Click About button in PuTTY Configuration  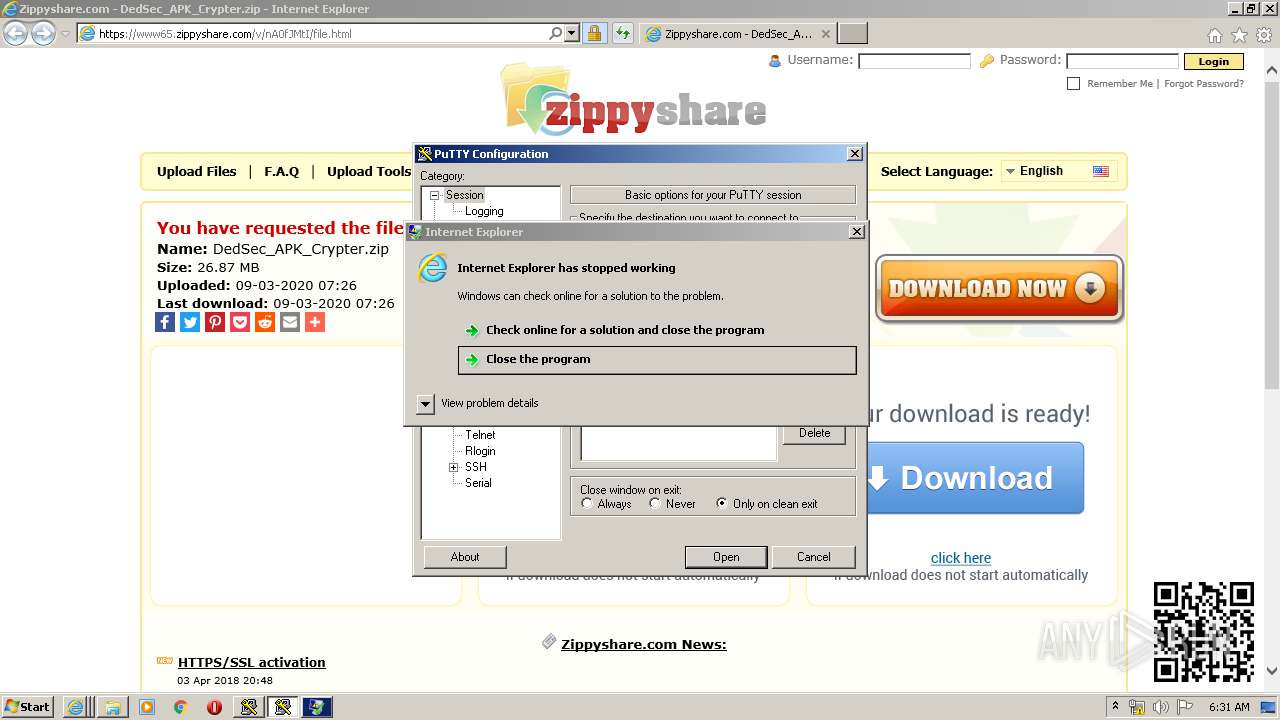[465, 557]
